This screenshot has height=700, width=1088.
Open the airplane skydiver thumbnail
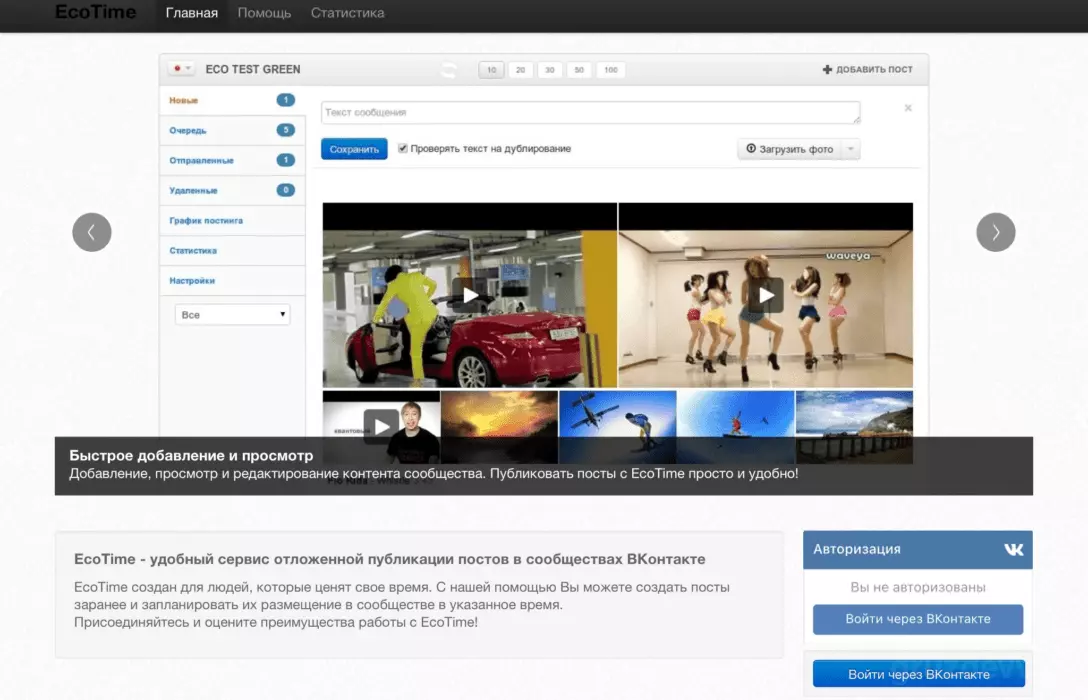coord(618,427)
